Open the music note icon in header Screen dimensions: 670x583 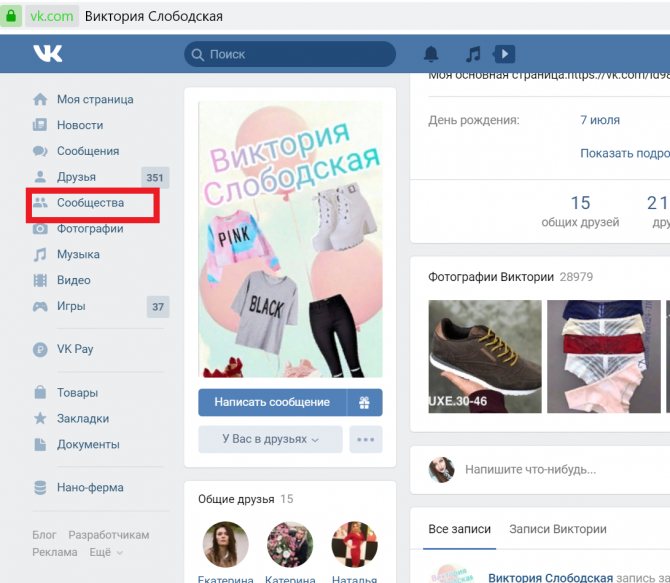(x=473, y=54)
